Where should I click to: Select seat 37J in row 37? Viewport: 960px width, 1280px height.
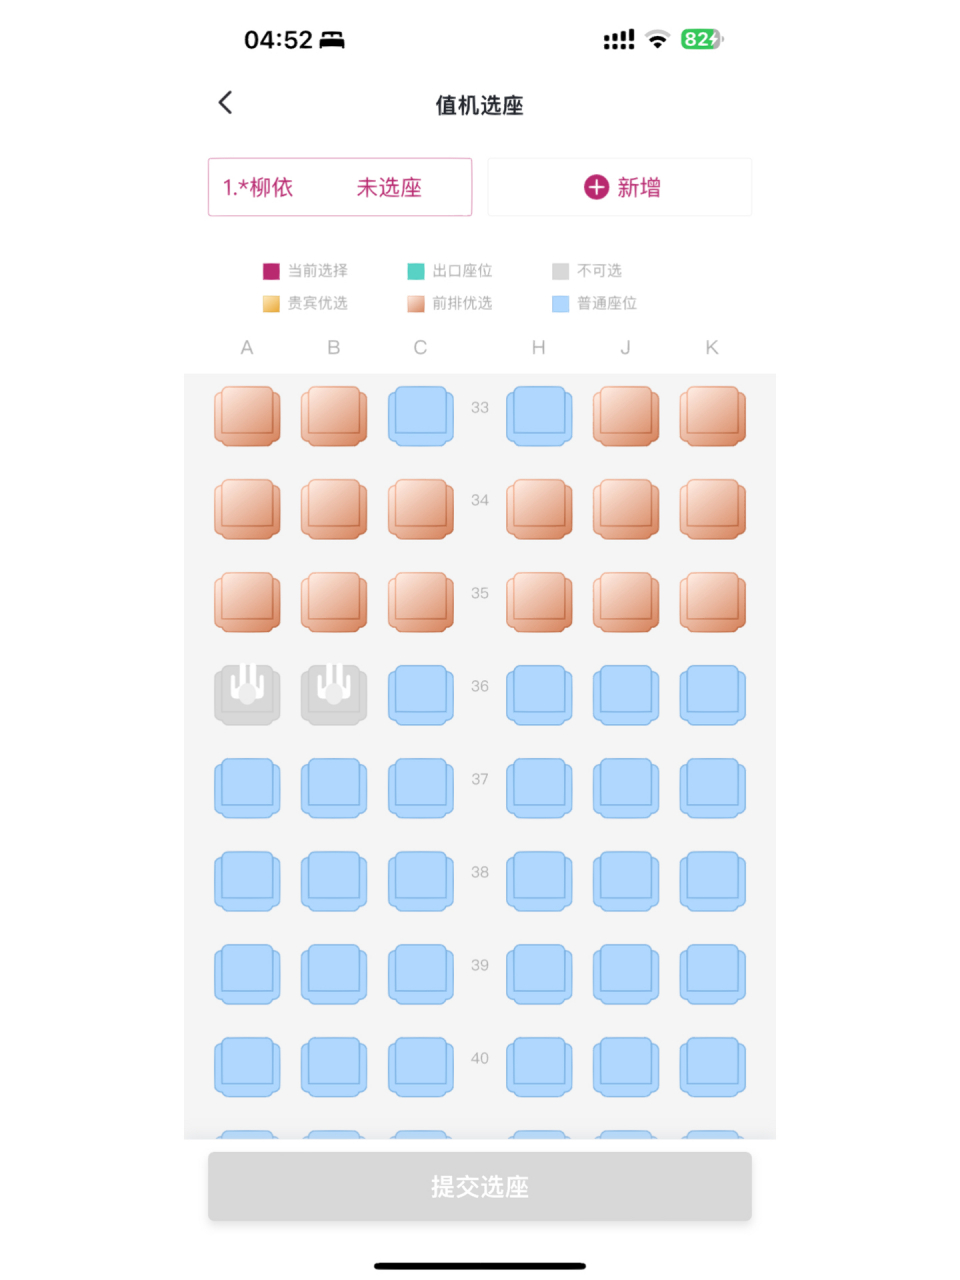click(625, 787)
